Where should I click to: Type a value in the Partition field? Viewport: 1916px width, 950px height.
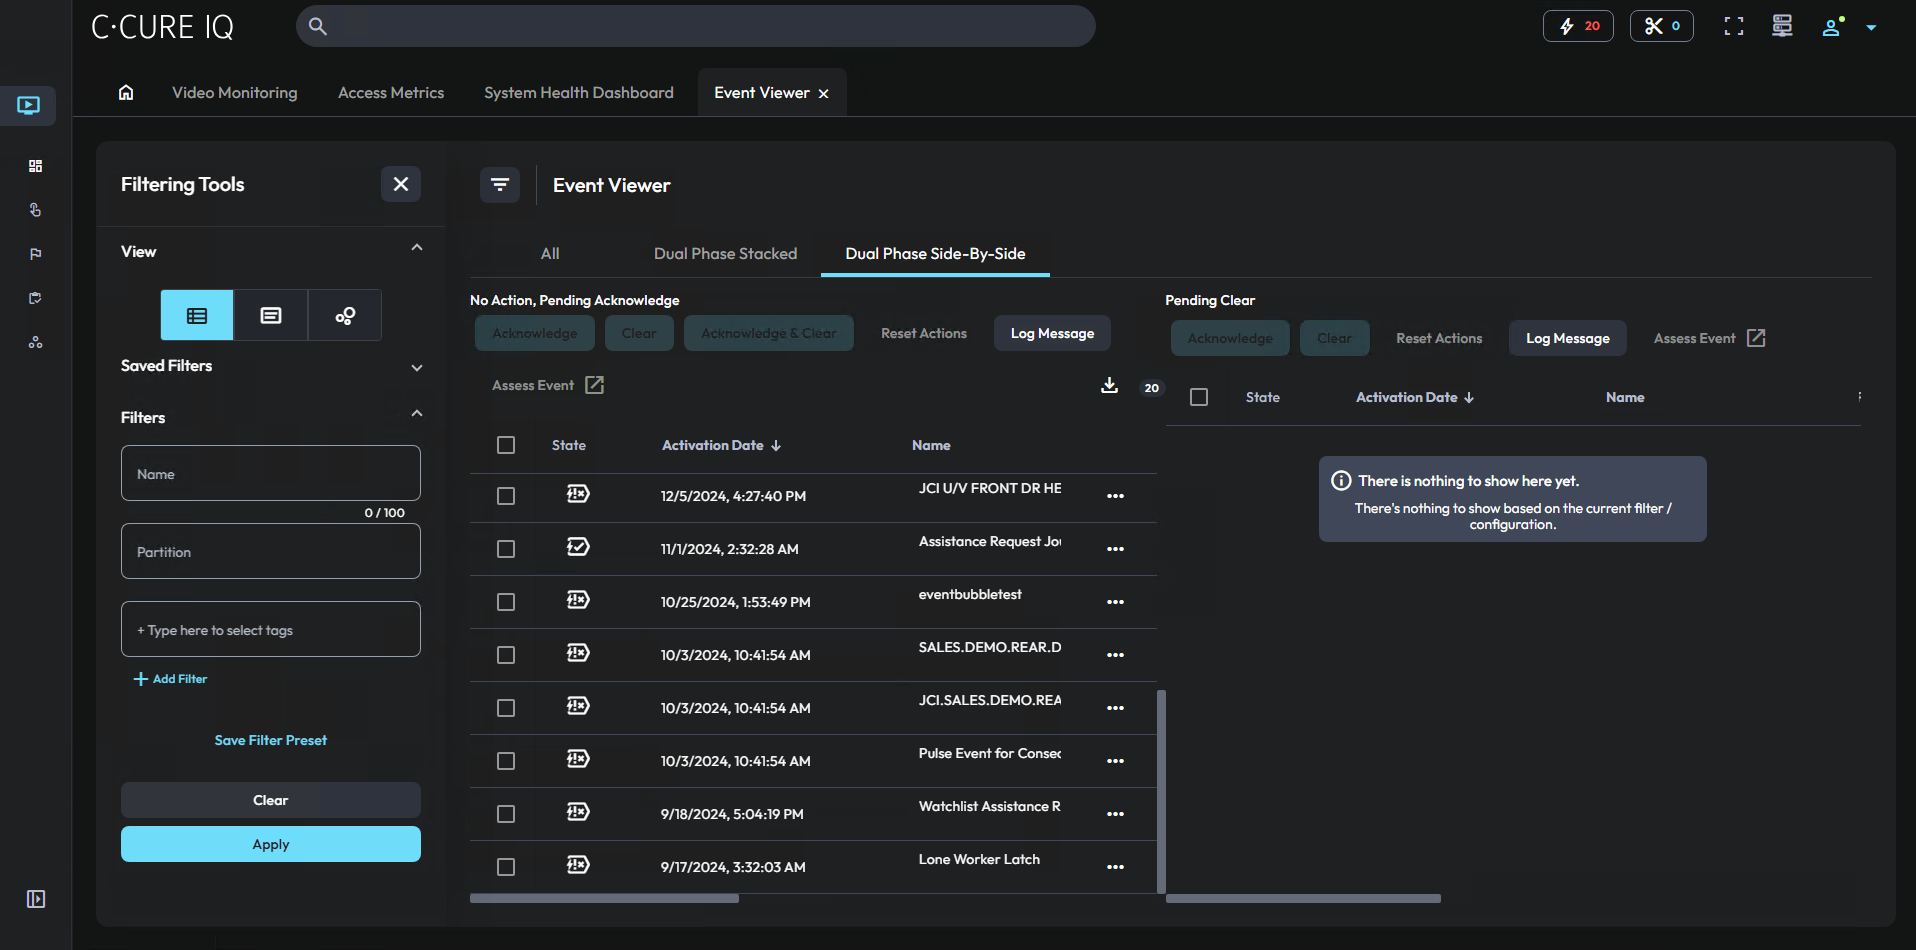coord(270,551)
